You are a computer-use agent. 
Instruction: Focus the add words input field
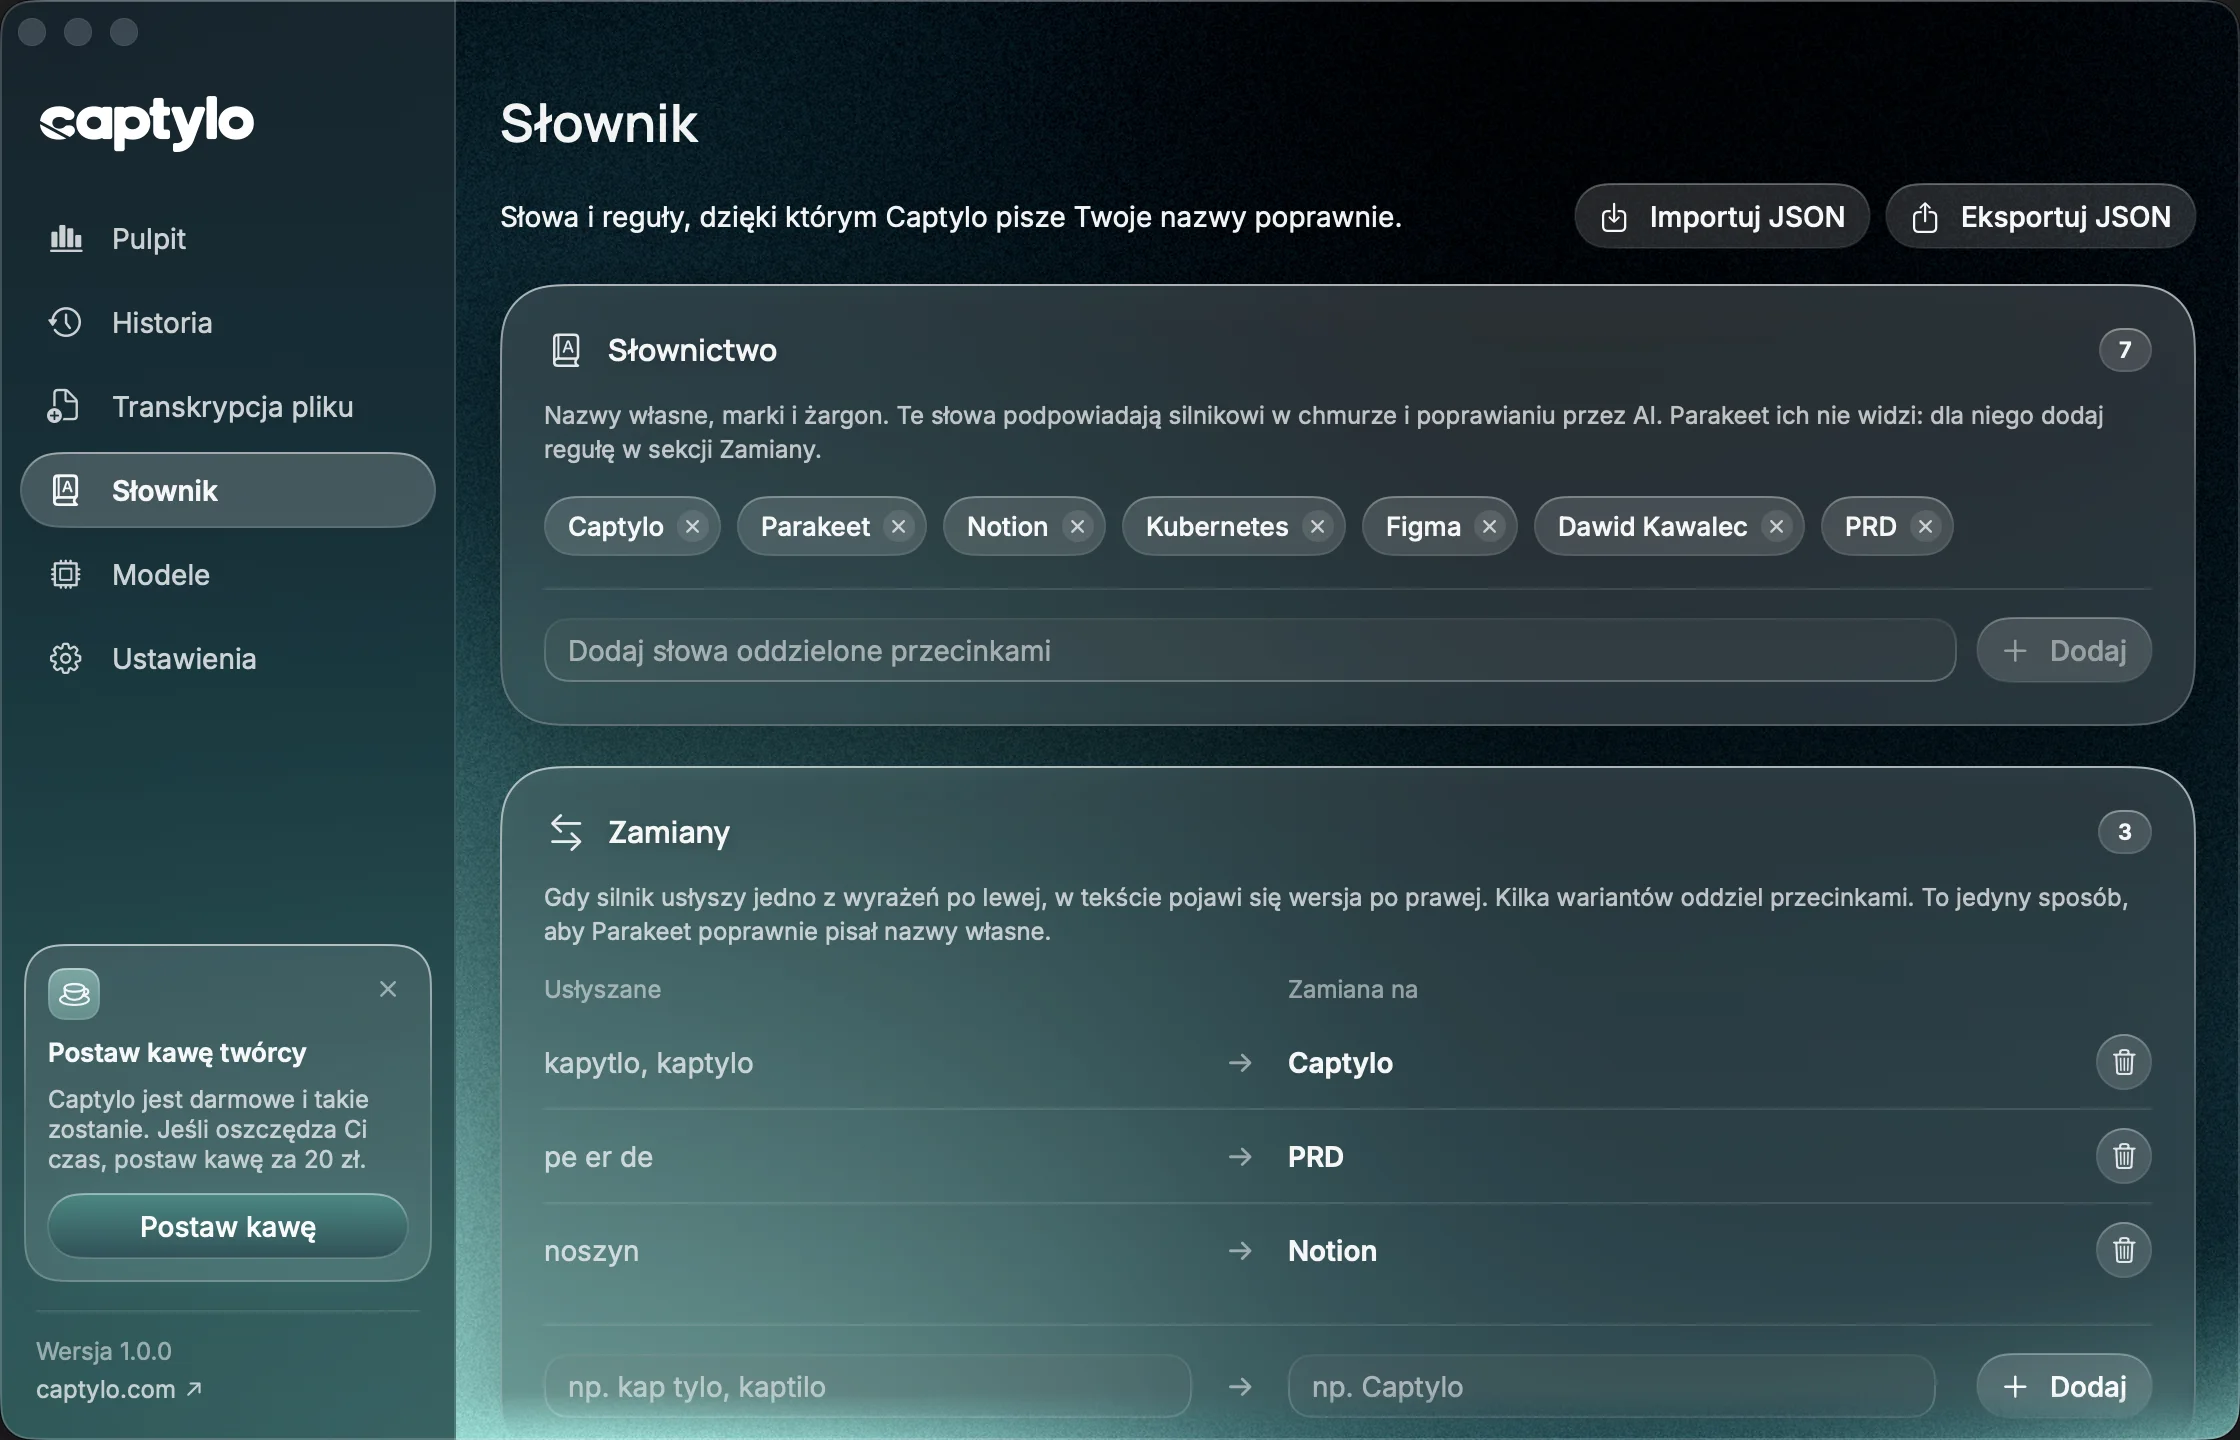(x=1250, y=651)
